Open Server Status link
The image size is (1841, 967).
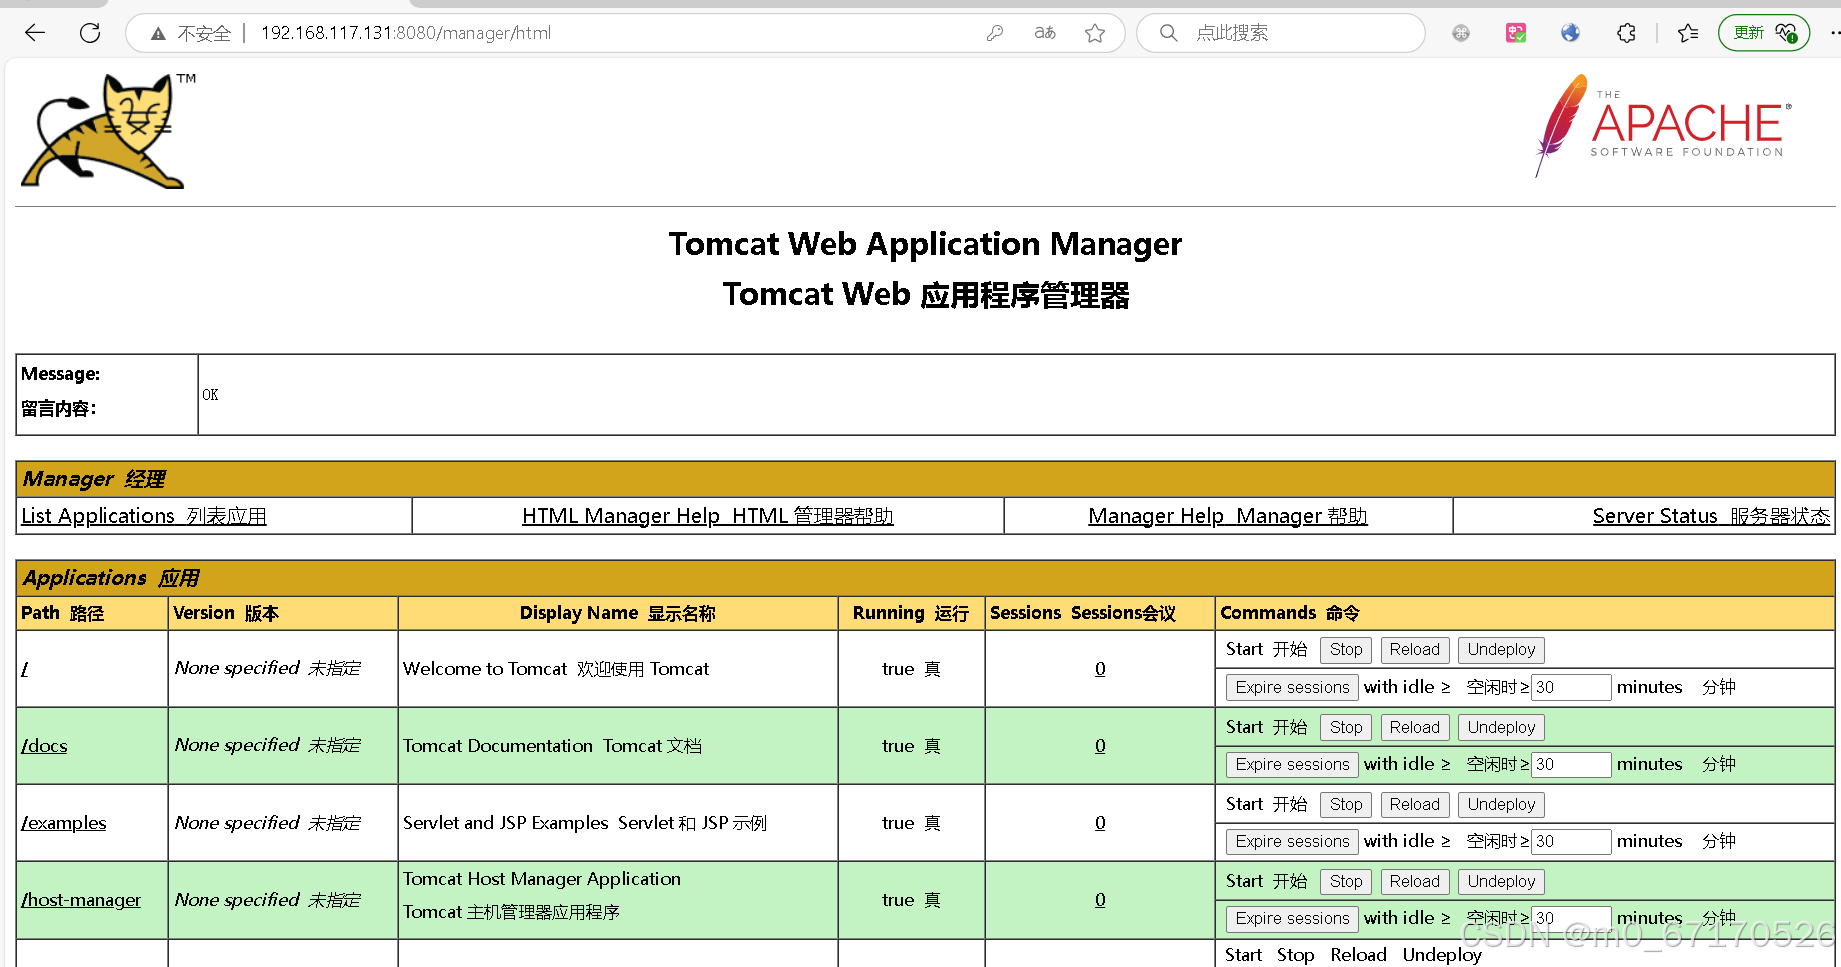coord(1711,516)
